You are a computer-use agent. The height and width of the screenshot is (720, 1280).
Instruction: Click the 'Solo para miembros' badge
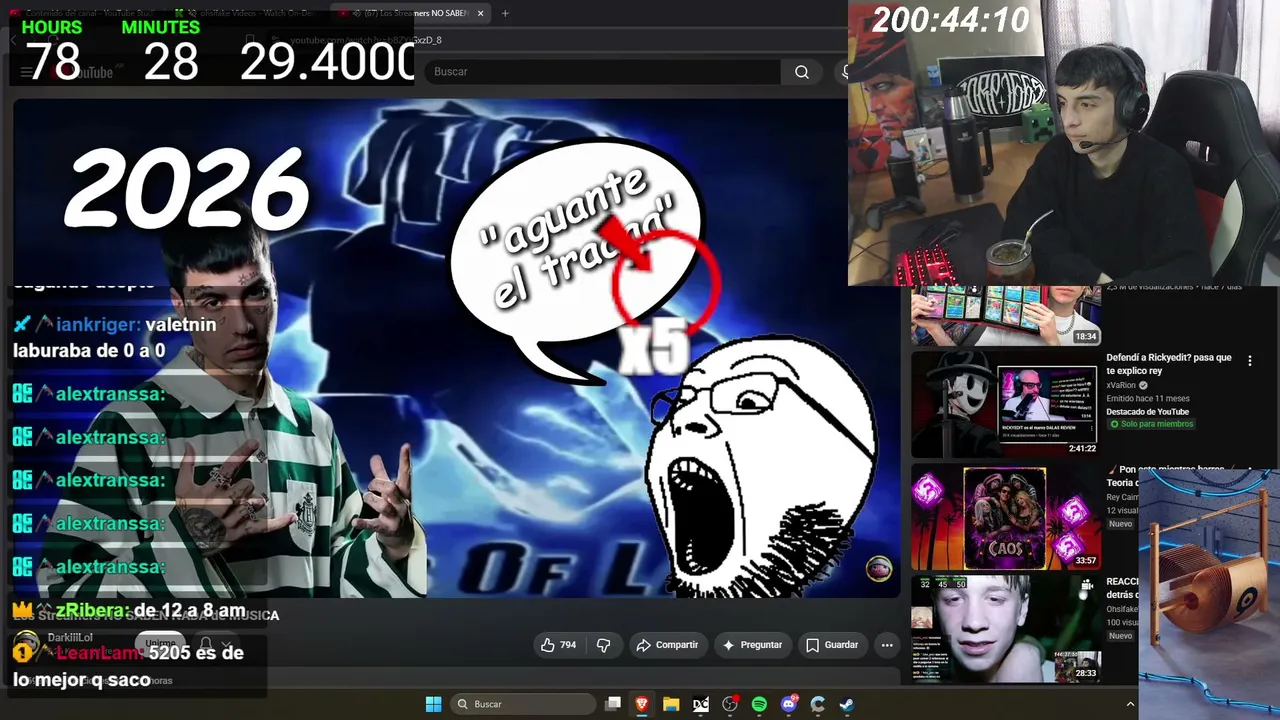coord(1150,424)
